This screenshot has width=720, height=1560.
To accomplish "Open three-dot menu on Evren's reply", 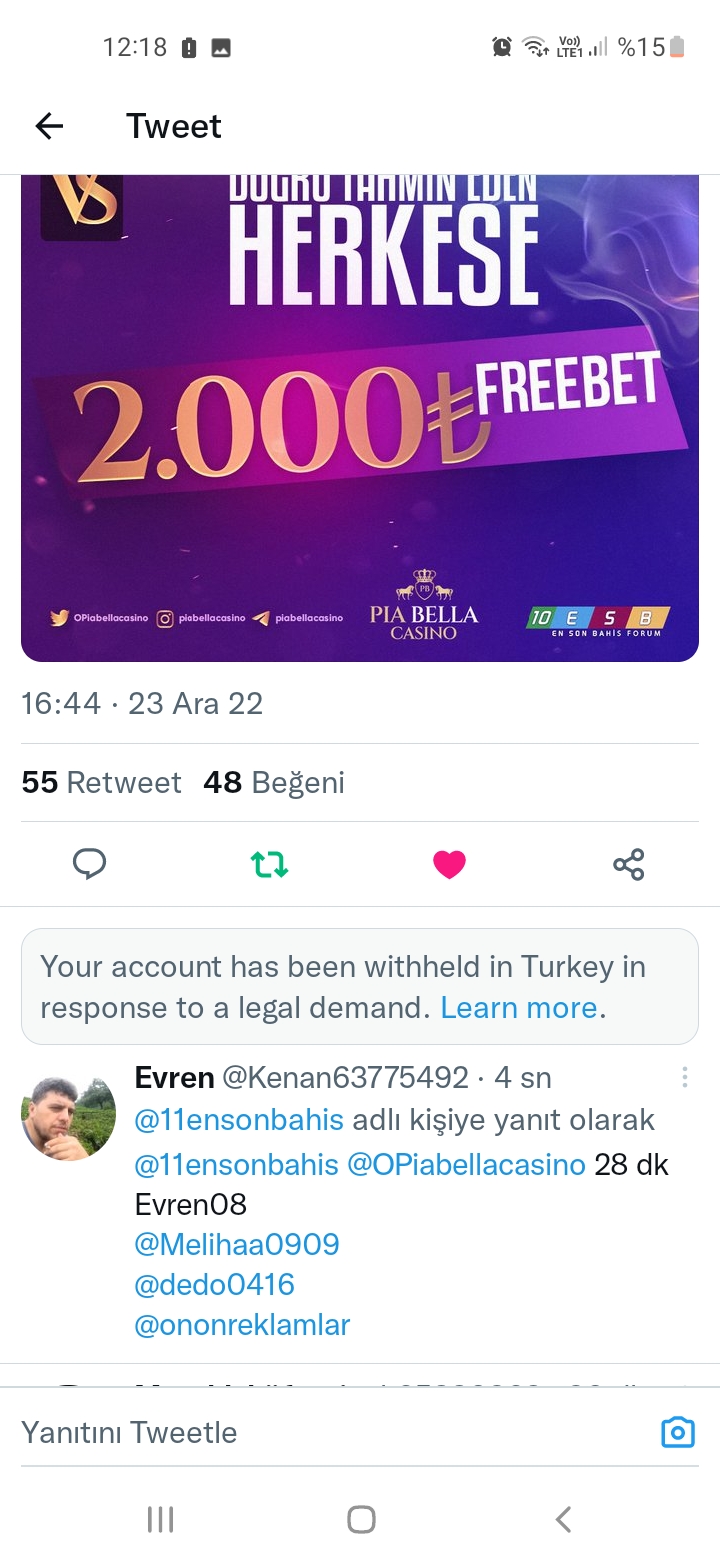I will pyautogui.click(x=685, y=1077).
